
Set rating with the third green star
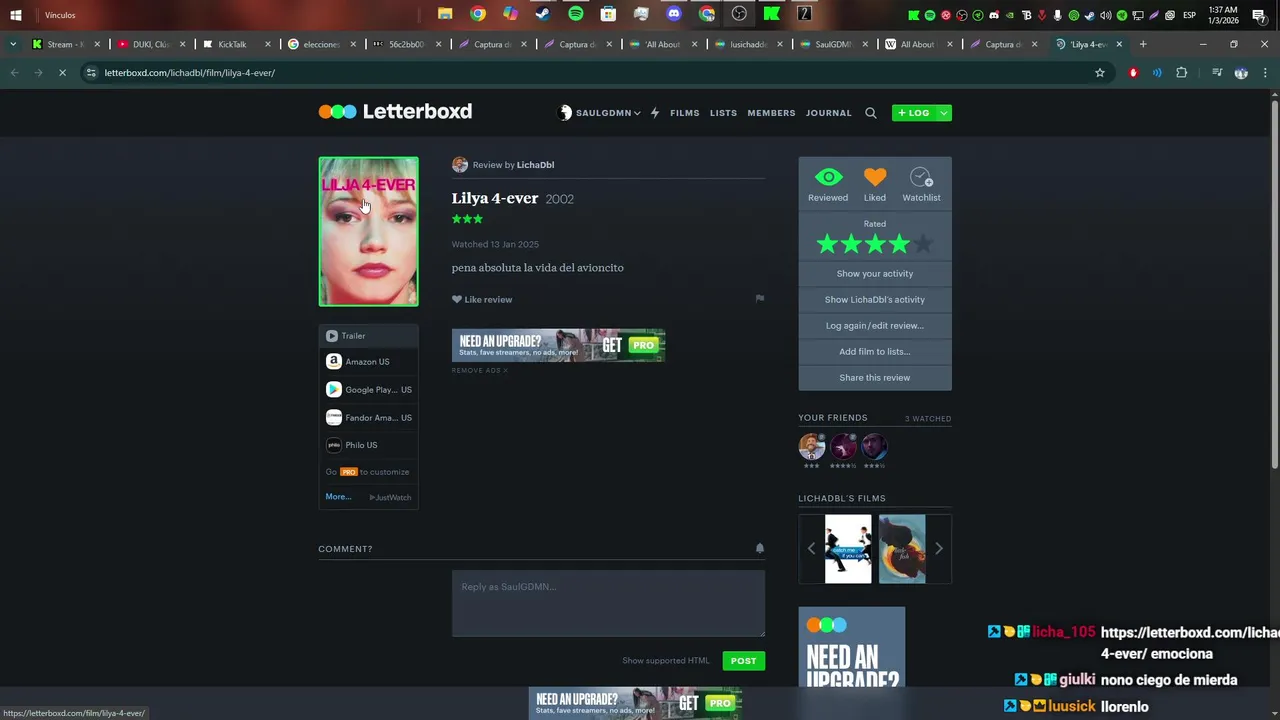coord(875,244)
